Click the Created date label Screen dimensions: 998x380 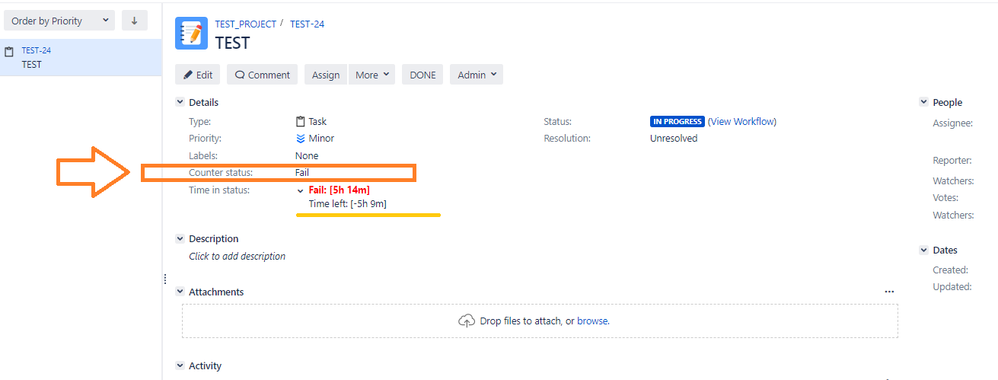tap(950, 270)
